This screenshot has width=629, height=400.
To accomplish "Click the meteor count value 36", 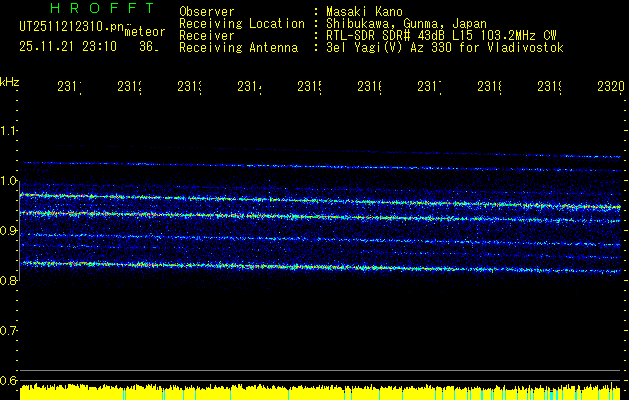I will (148, 46).
